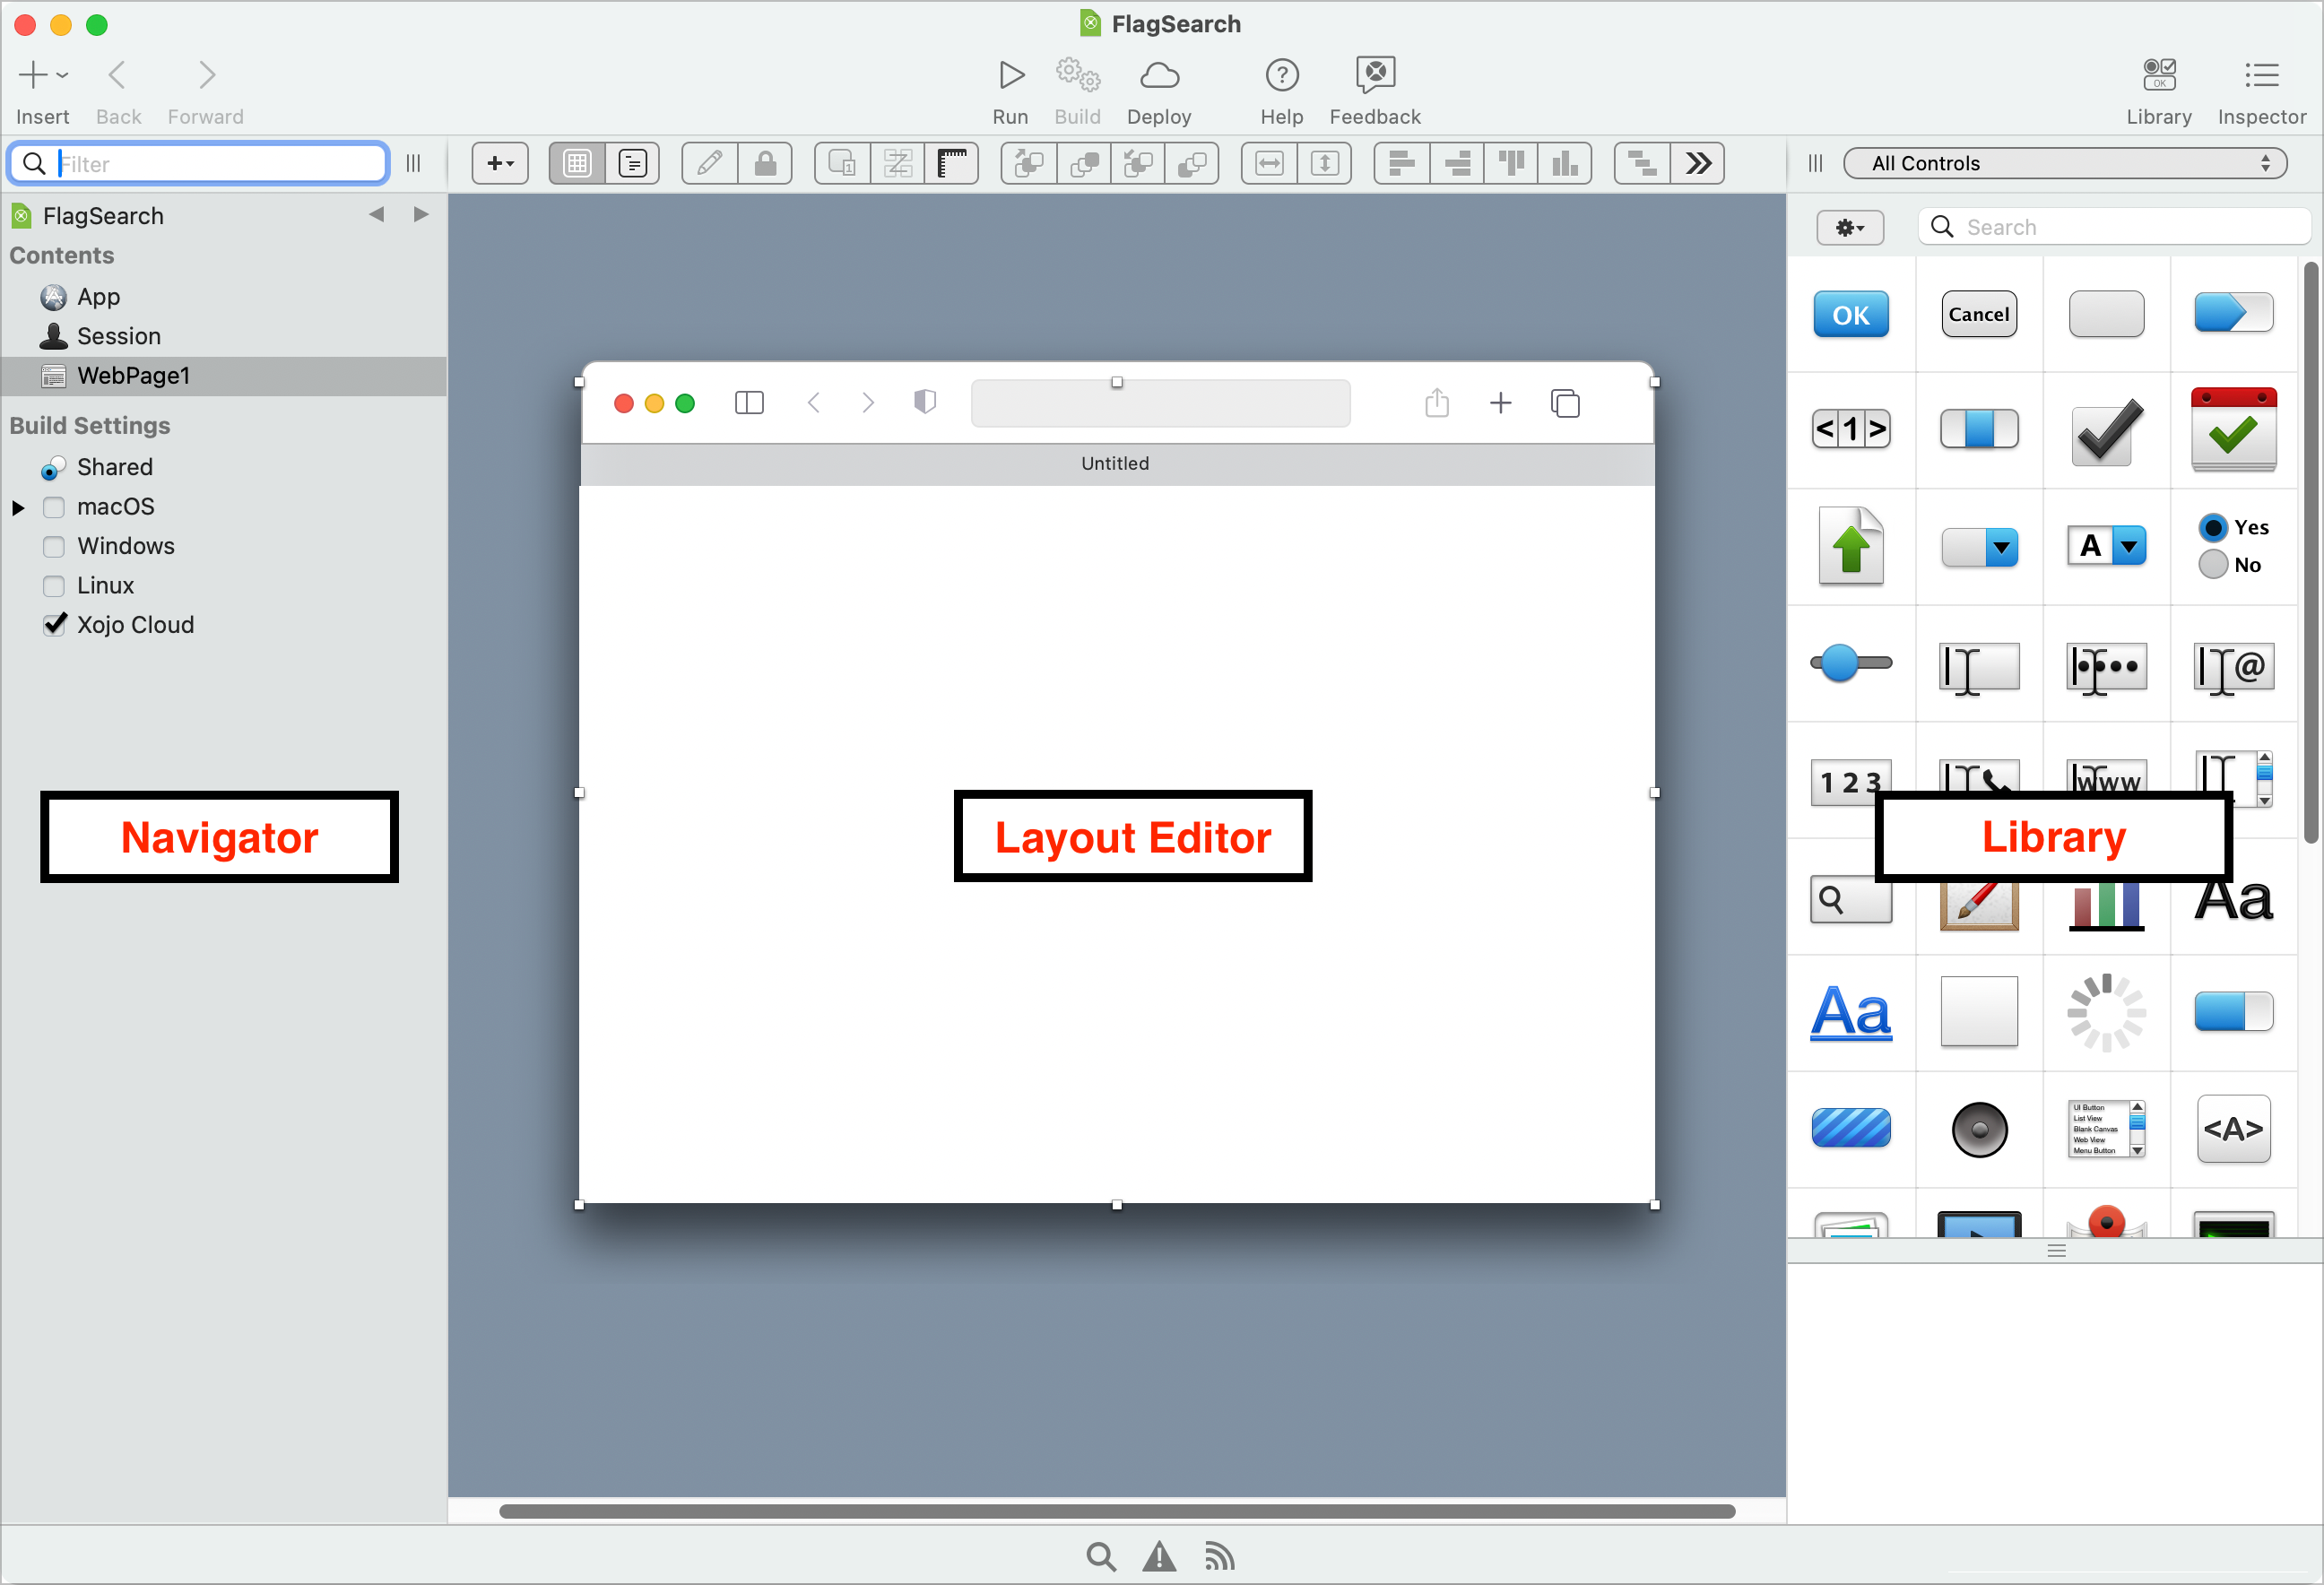Open the All Controls dropdown
The image size is (2324, 1585).
[2064, 163]
